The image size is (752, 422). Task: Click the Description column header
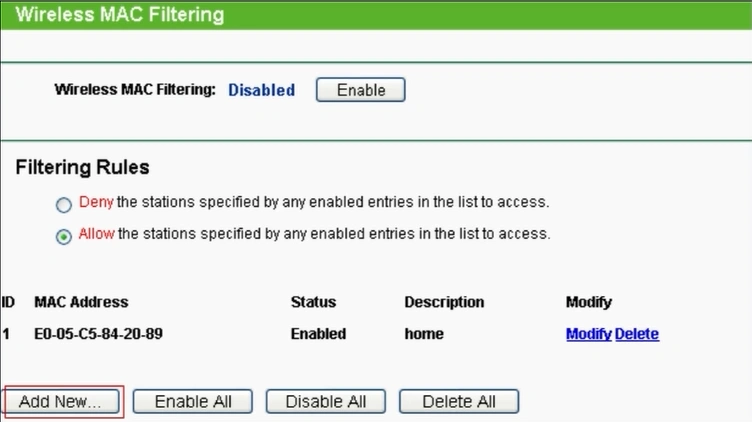tap(444, 302)
